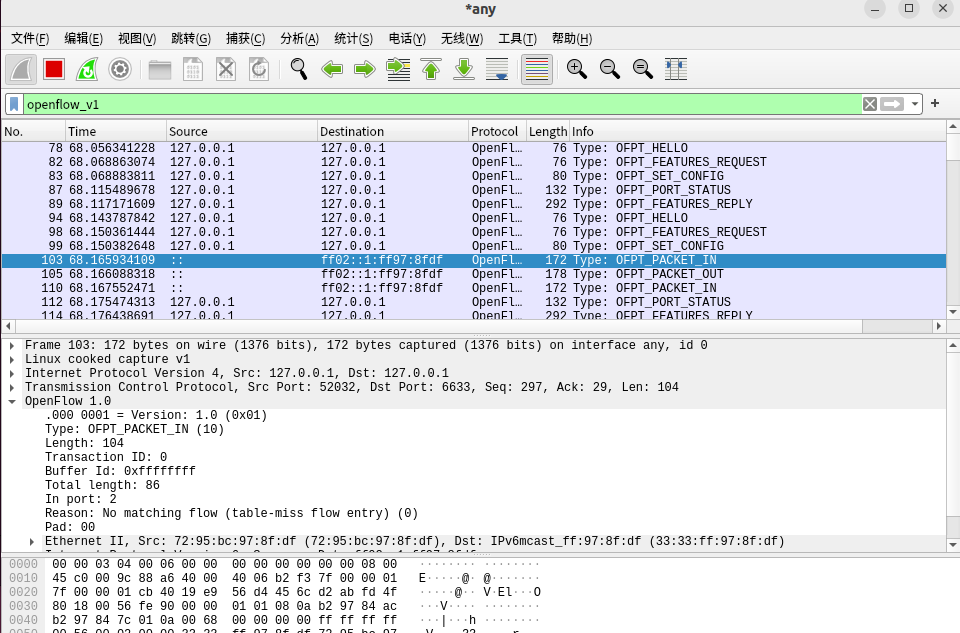Sort packets by Info column
The height and width of the screenshot is (633, 960).
(757, 132)
